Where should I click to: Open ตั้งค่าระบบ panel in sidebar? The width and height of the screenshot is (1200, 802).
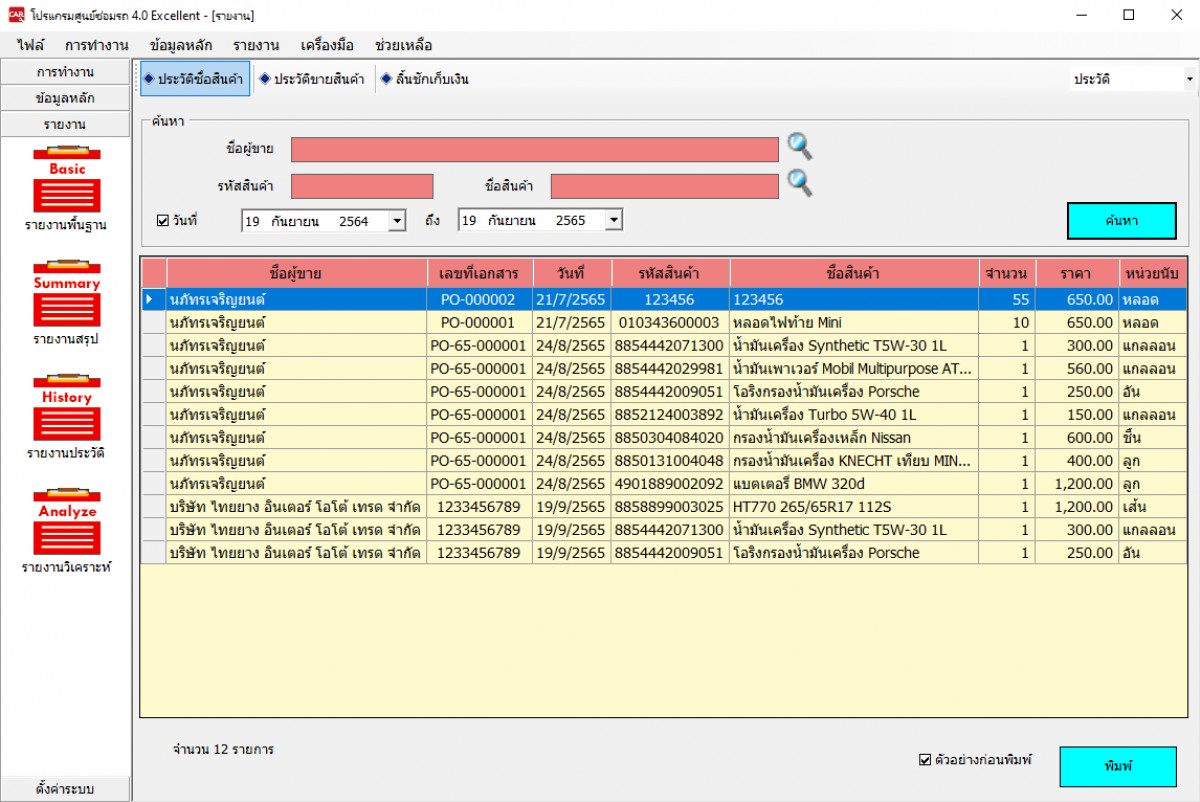pos(66,789)
